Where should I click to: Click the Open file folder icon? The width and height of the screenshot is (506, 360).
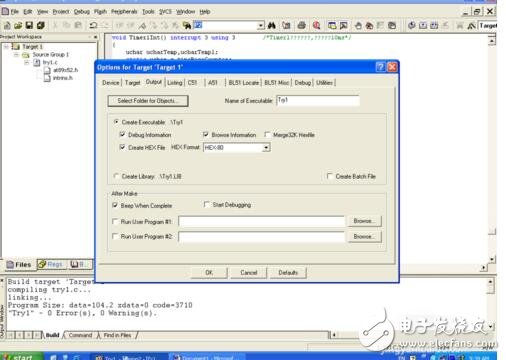pyautogui.click(x=18, y=25)
